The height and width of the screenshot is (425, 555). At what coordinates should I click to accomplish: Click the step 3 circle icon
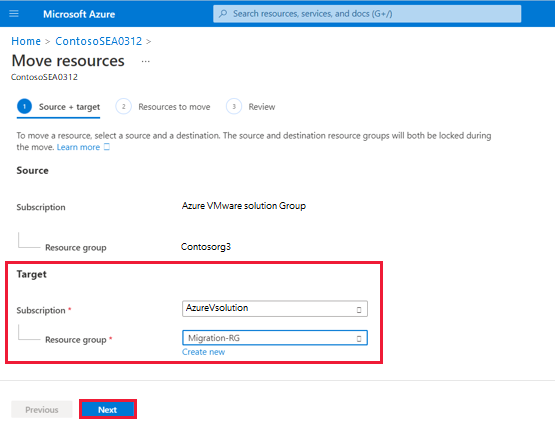point(234,107)
